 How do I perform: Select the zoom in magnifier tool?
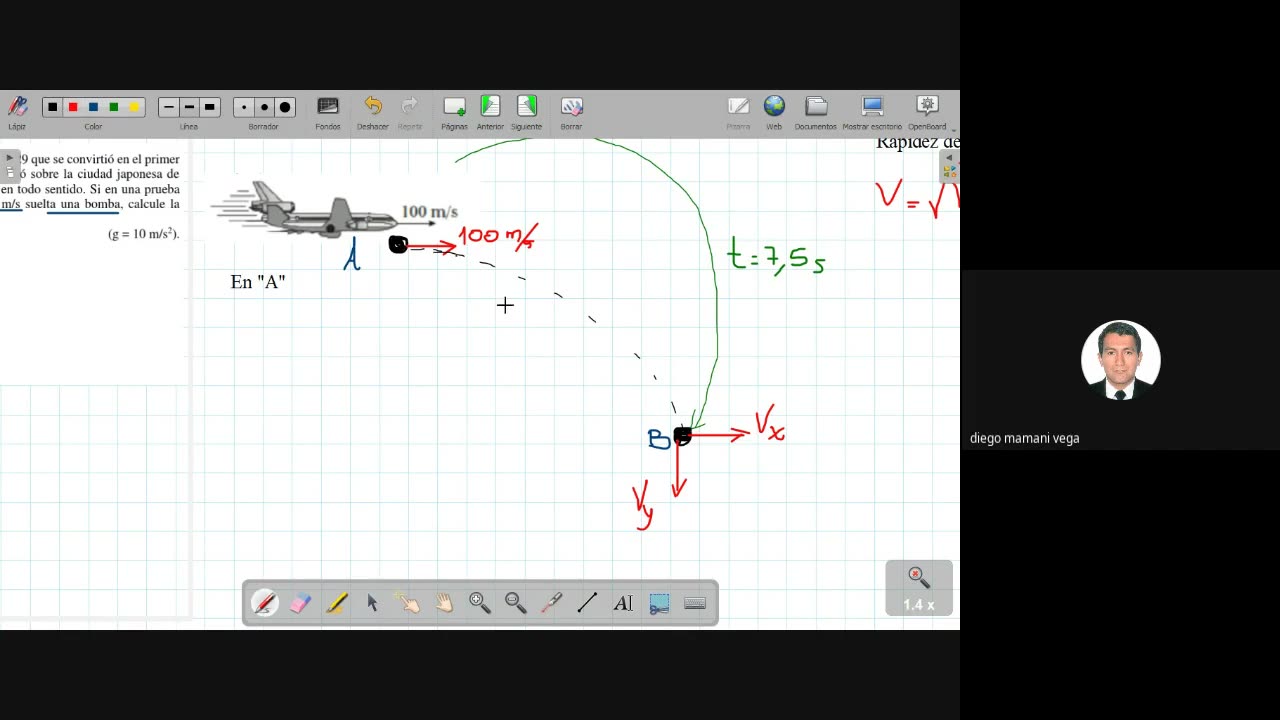coord(480,603)
